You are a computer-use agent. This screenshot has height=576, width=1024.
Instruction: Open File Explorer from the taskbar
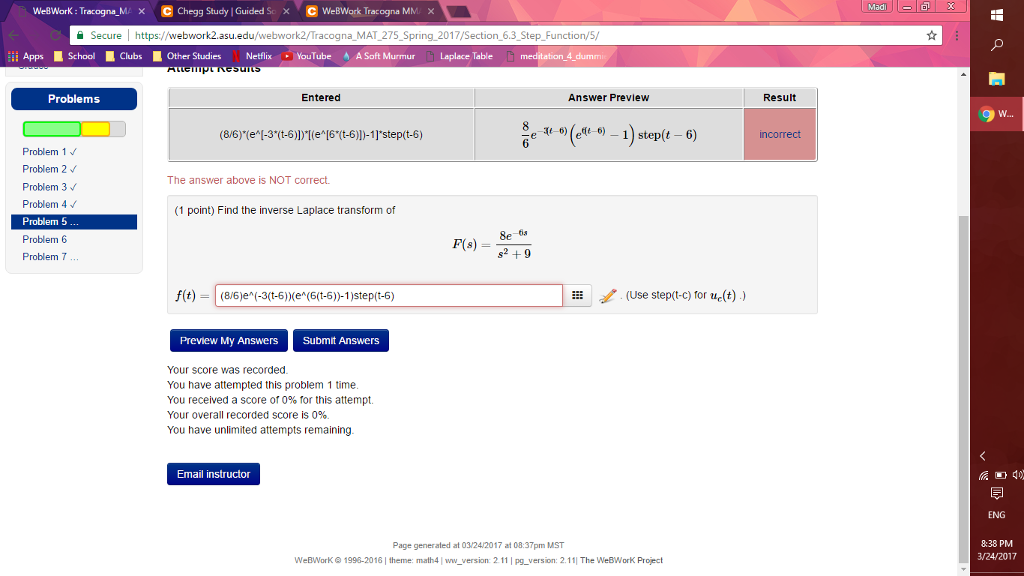[997, 79]
